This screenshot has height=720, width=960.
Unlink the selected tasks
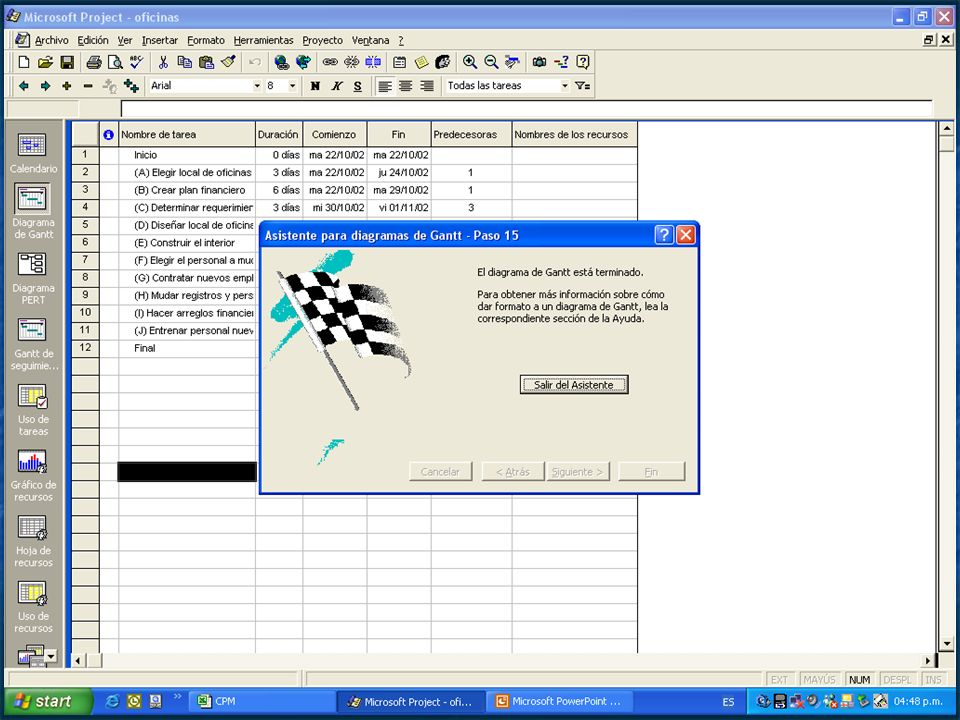pyautogui.click(x=351, y=62)
